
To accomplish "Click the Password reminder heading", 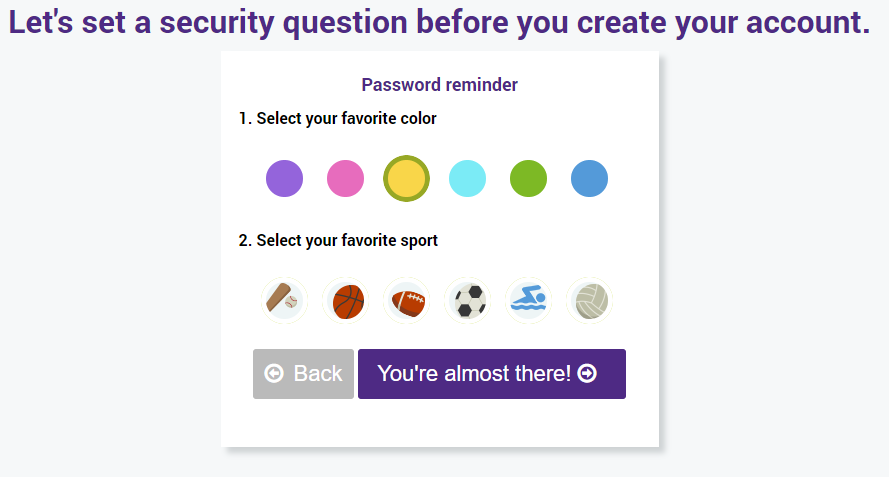I will point(439,85).
